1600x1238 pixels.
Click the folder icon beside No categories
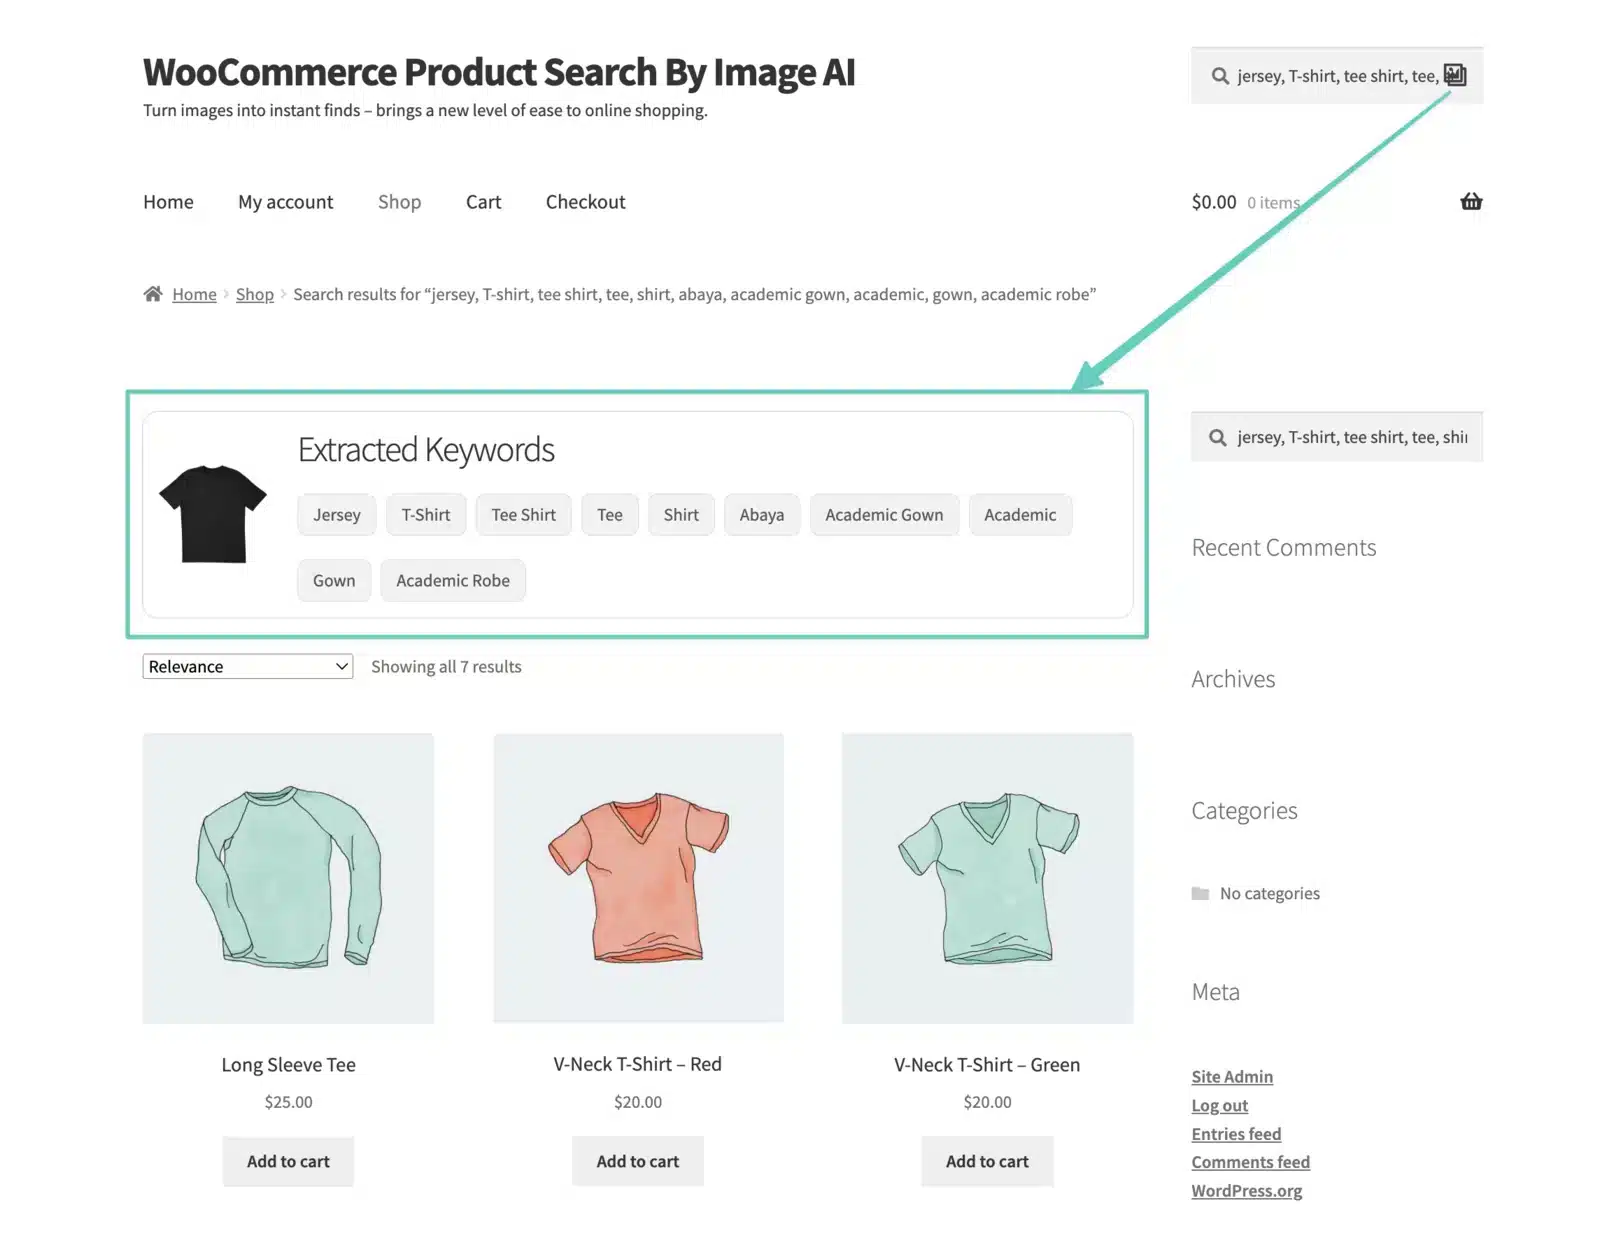[1200, 893]
